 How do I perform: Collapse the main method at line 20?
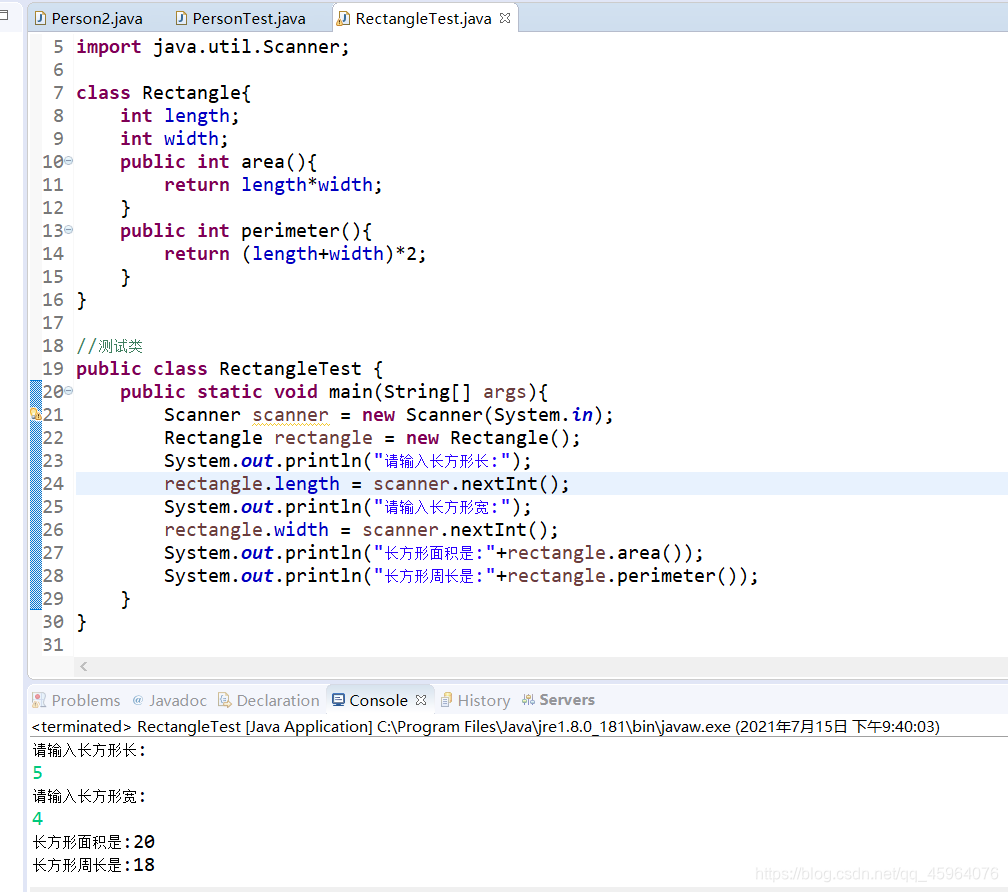click(69, 391)
